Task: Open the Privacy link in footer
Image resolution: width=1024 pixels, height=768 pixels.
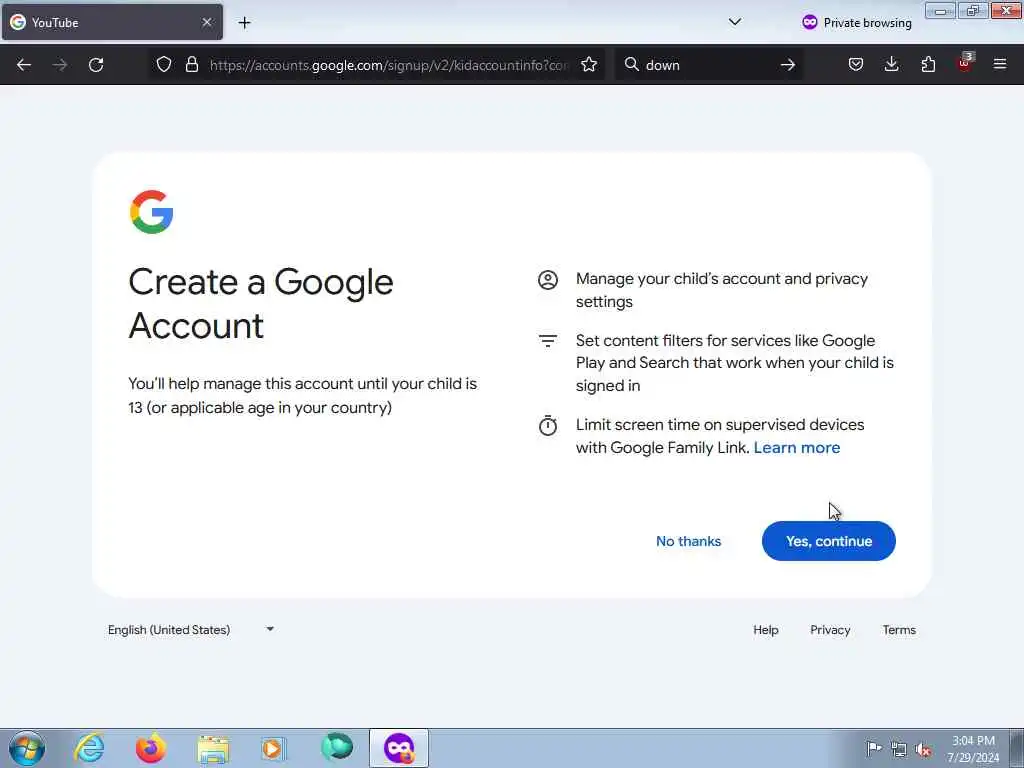Action: [x=830, y=630]
